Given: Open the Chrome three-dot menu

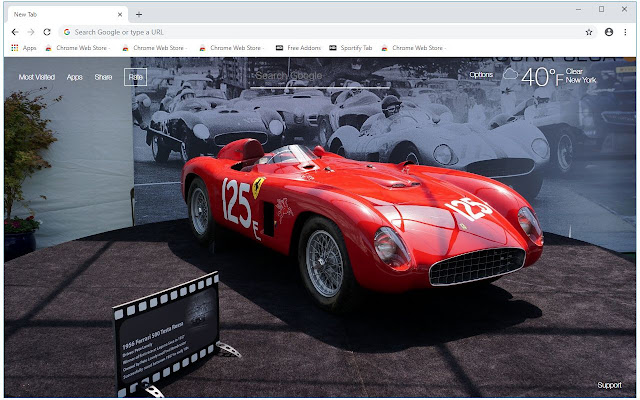Looking at the screenshot, I should [625, 32].
